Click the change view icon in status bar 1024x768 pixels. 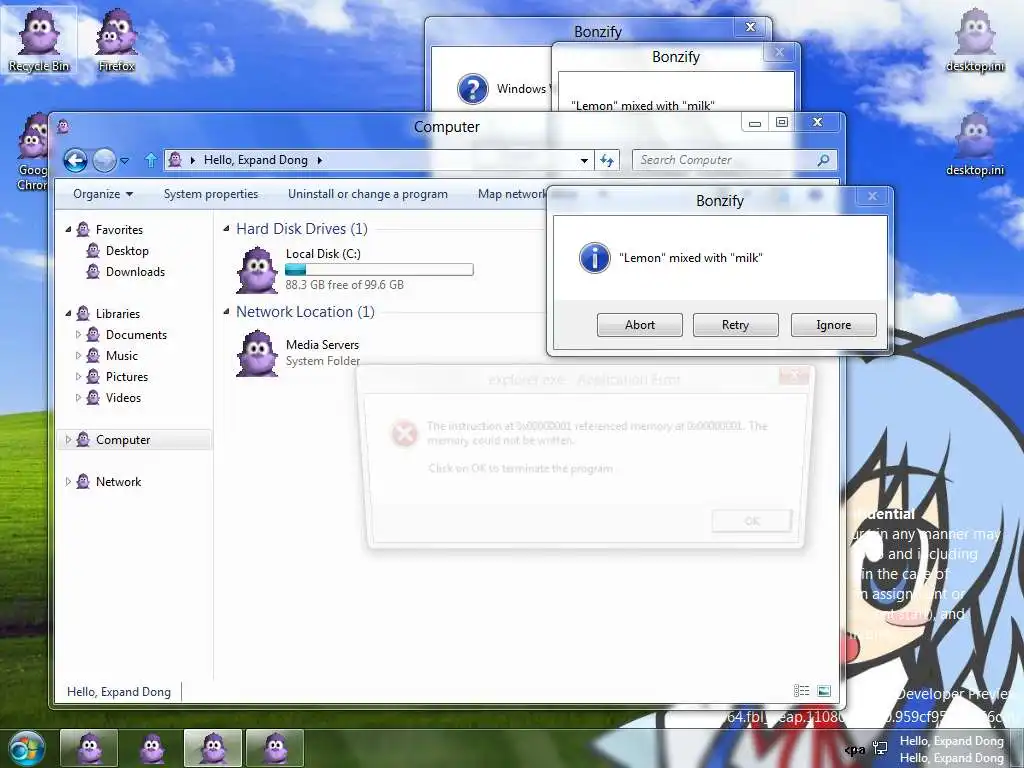(801, 690)
